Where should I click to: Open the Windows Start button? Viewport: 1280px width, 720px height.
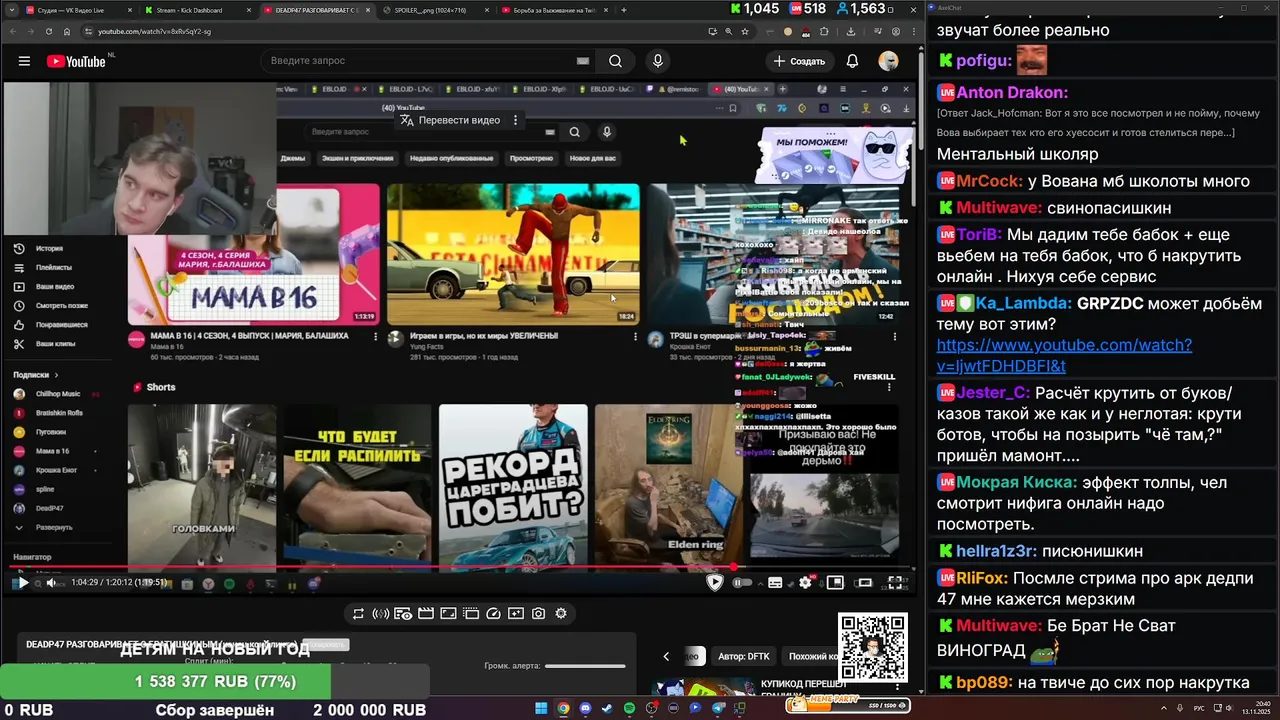pos(541,708)
